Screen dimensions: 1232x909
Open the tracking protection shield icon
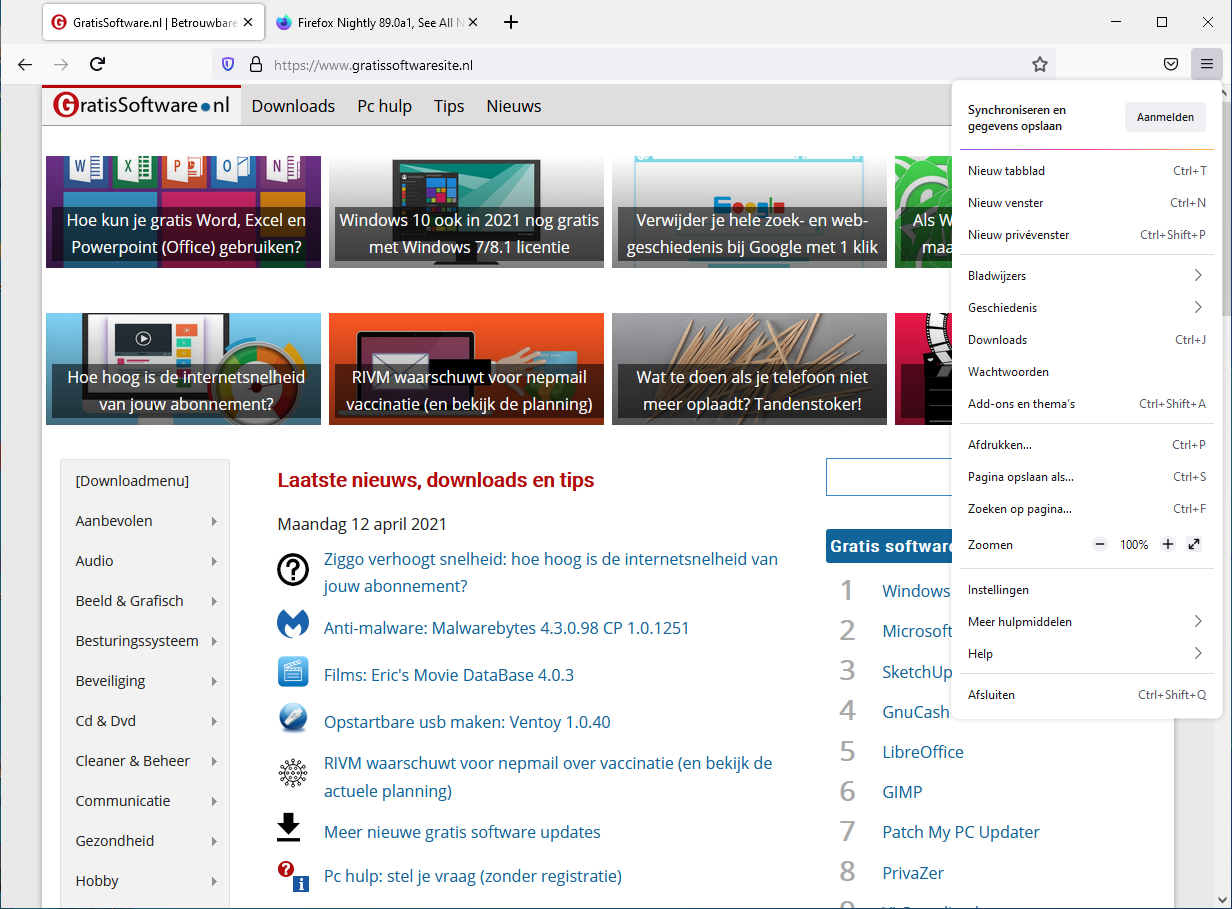tap(229, 64)
